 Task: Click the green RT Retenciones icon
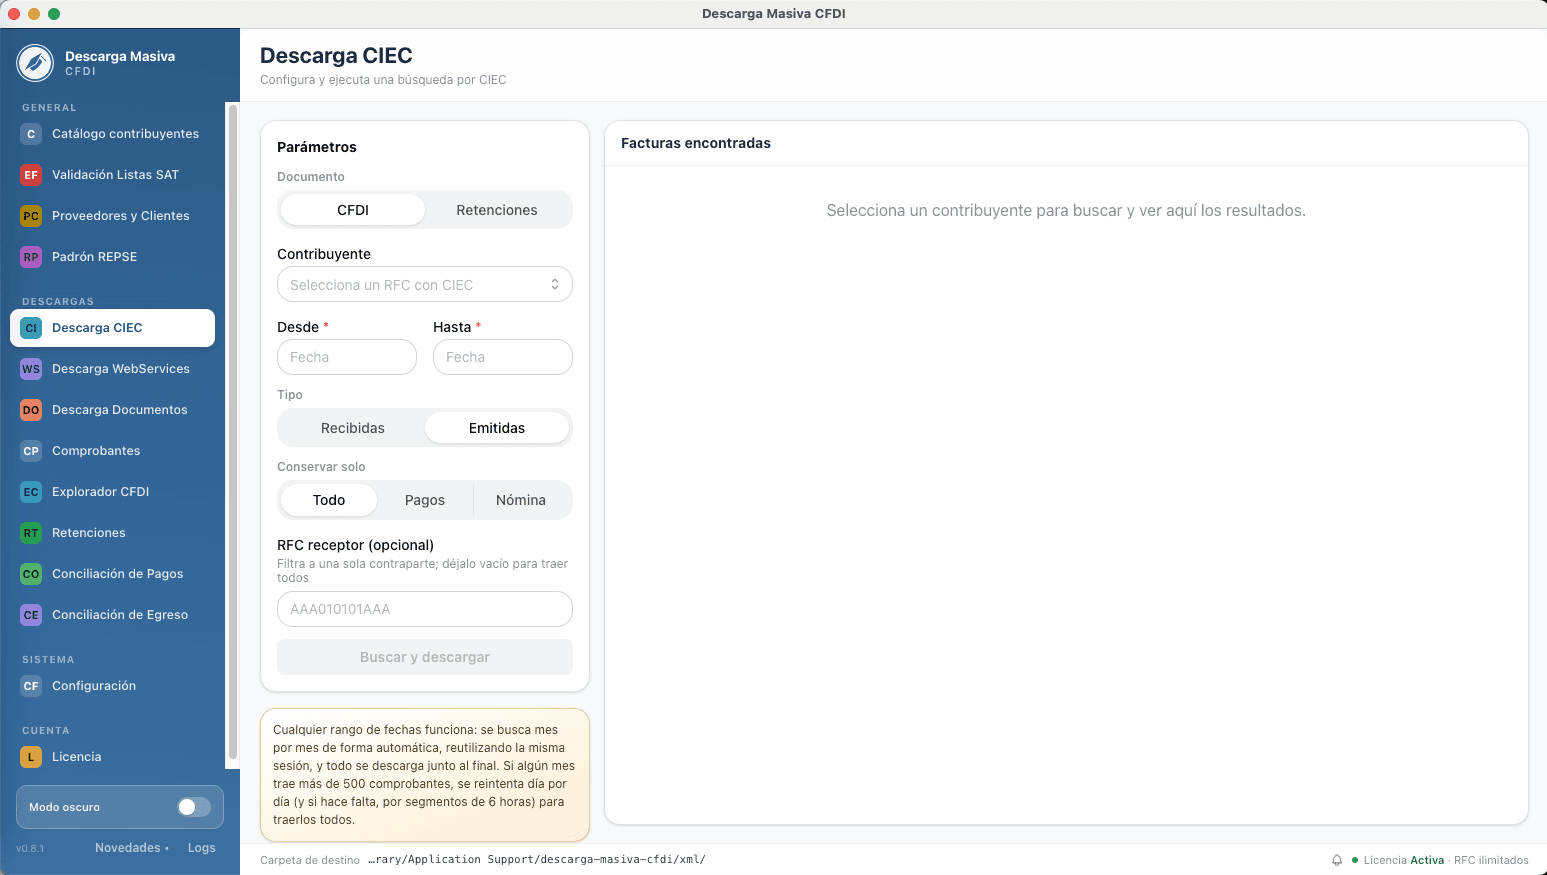coord(31,533)
